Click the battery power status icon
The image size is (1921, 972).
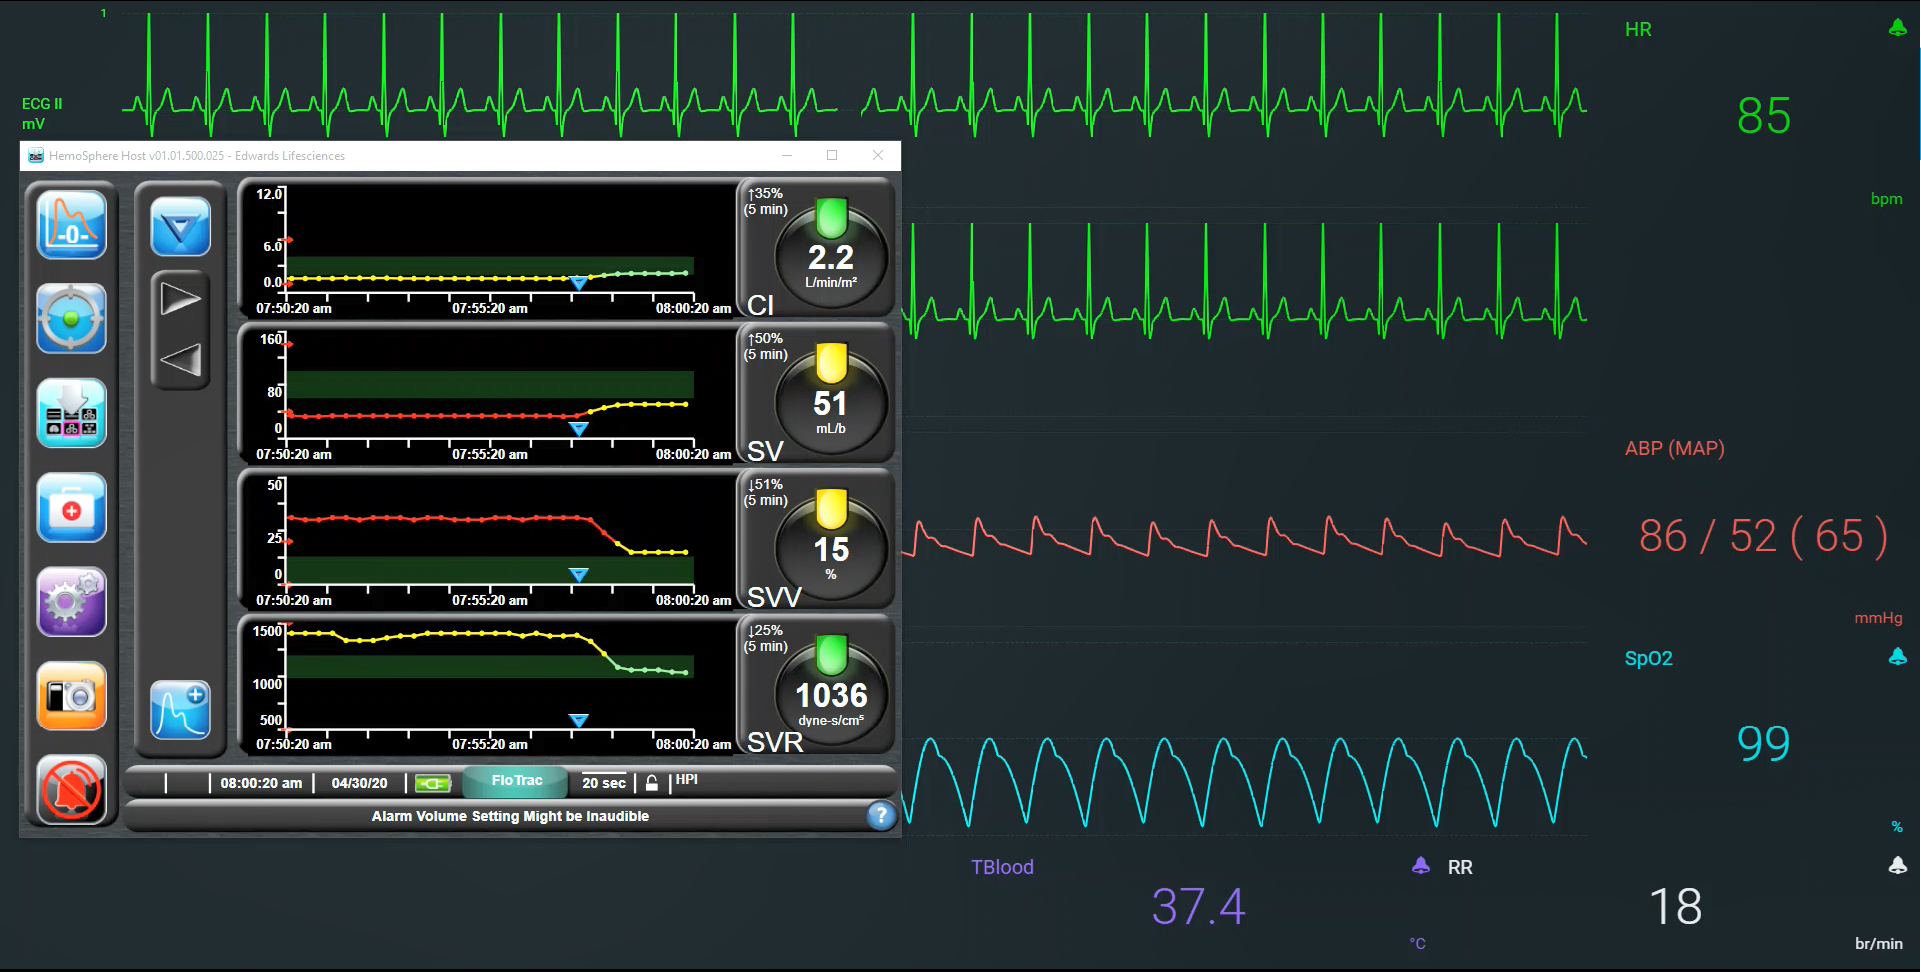(433, 783)
